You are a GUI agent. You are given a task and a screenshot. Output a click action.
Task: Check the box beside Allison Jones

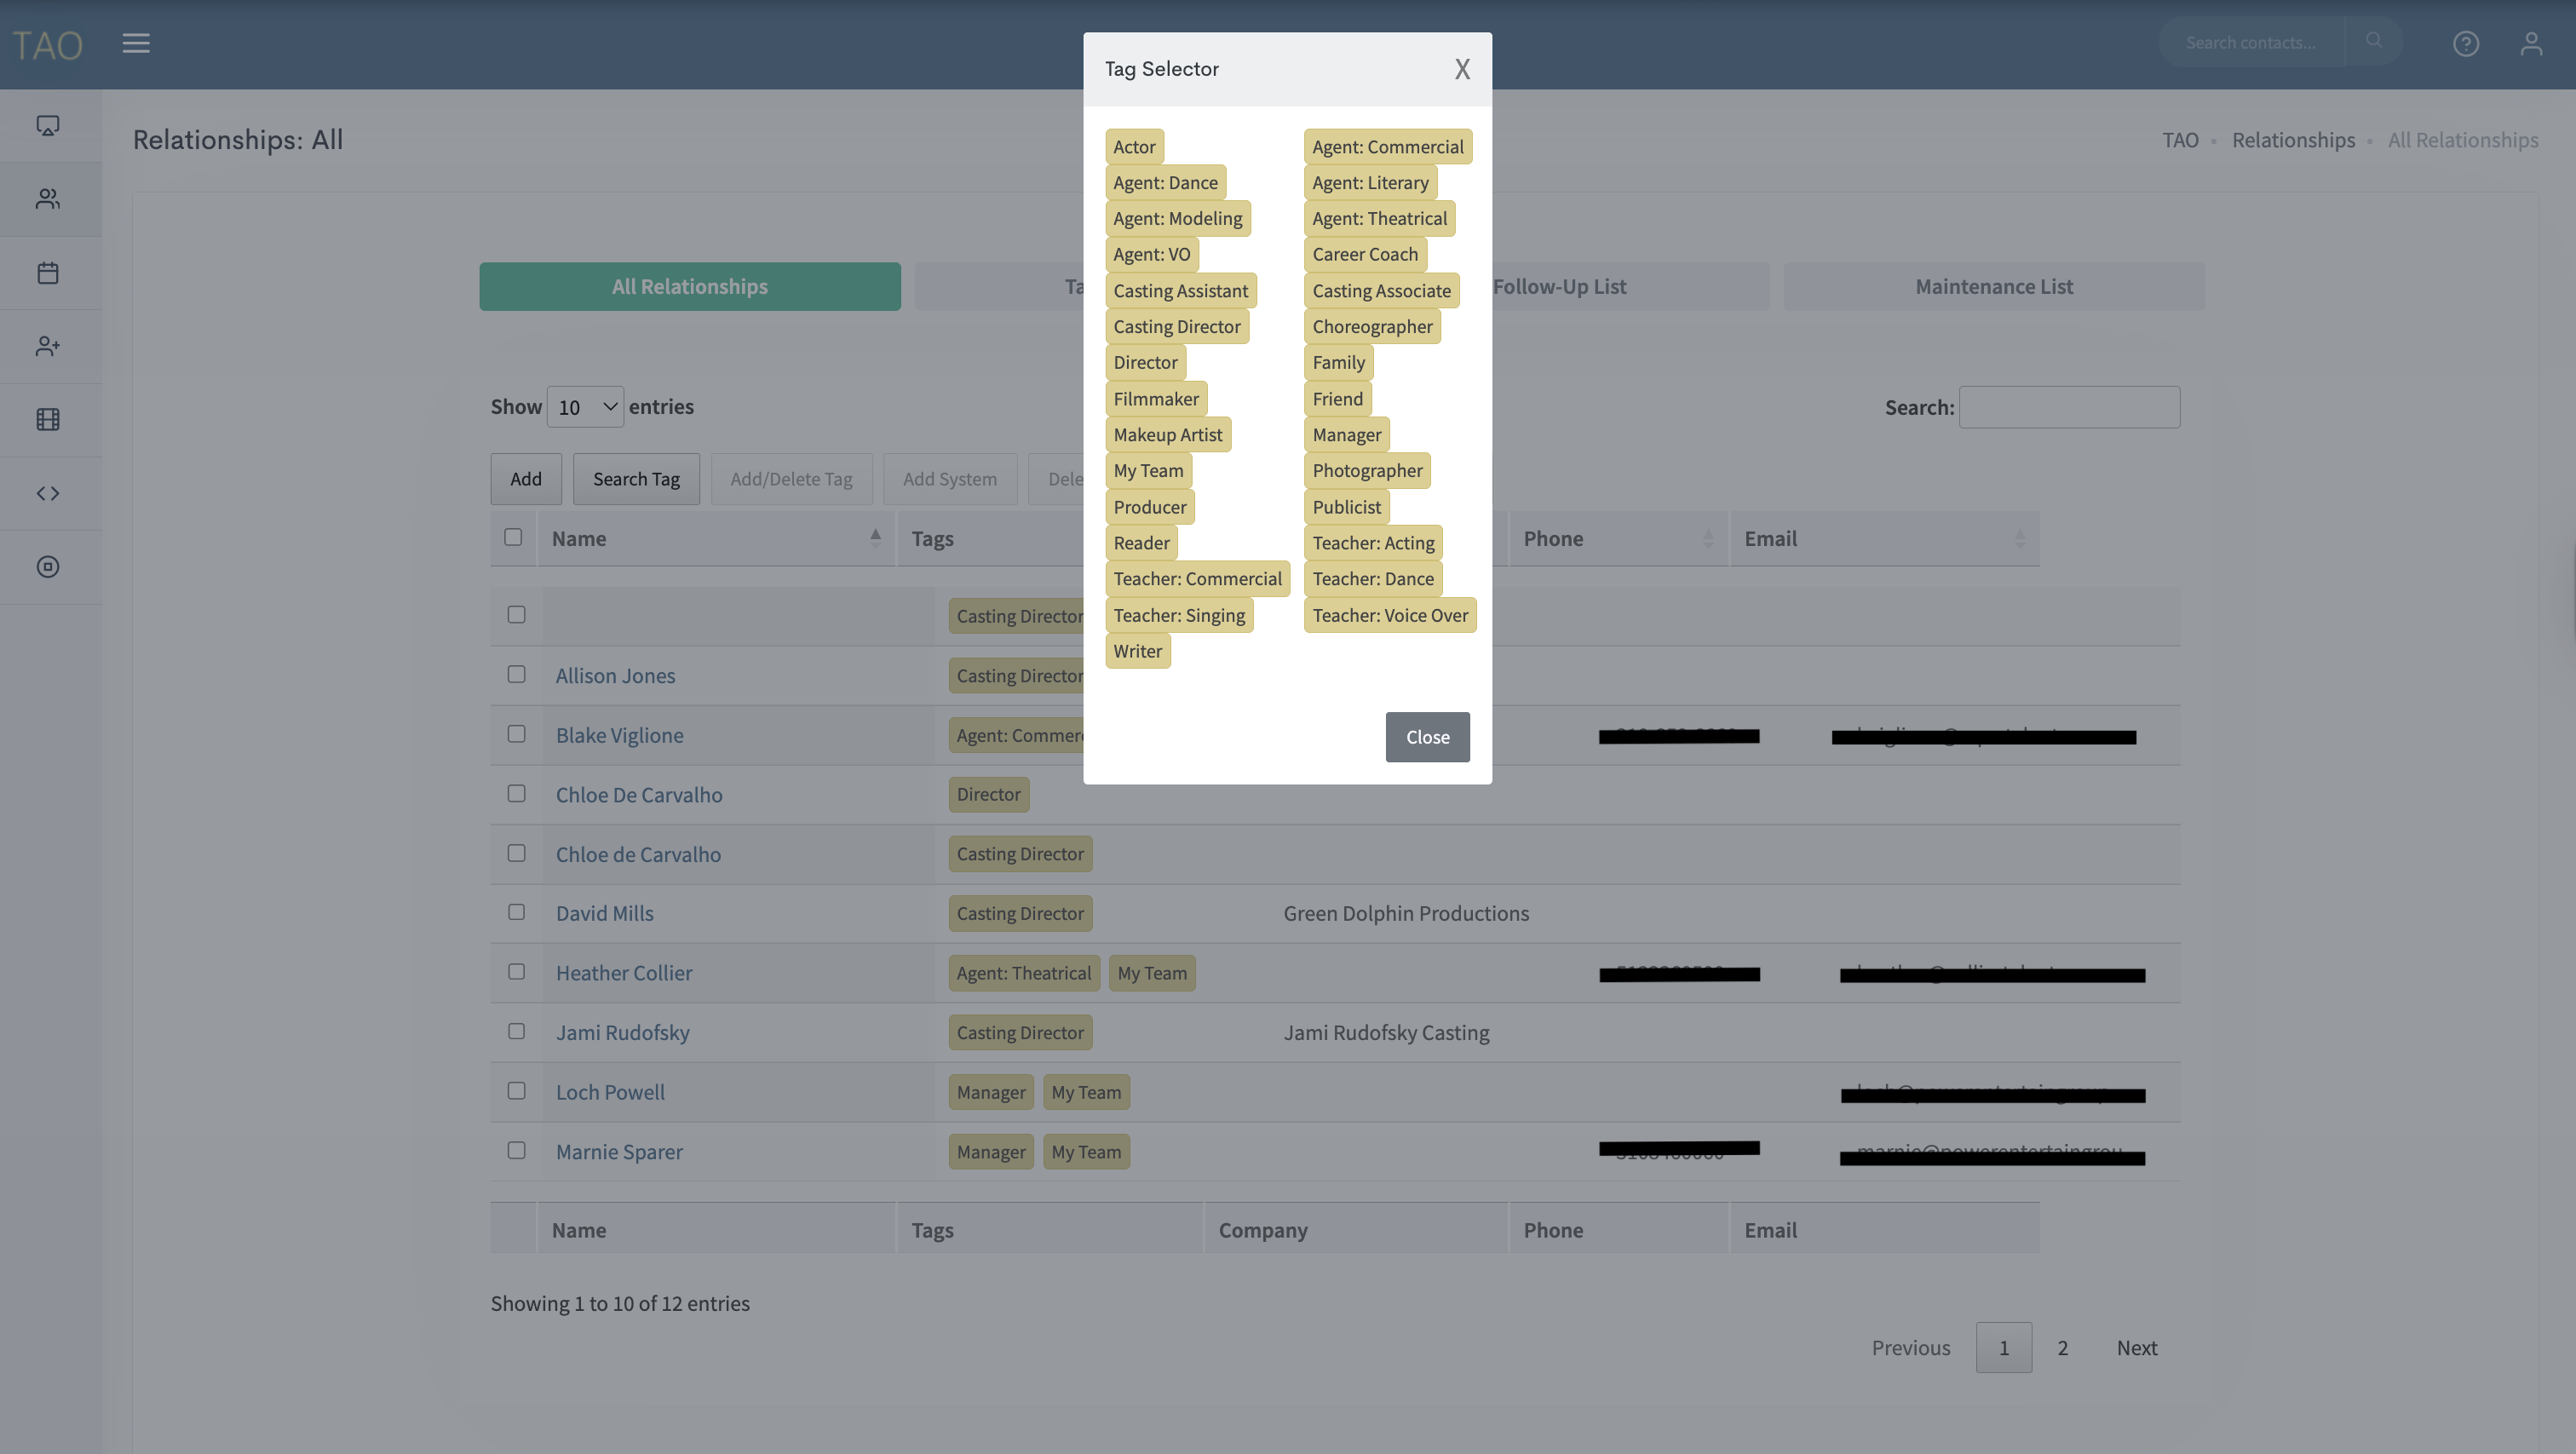pos(516,674)
